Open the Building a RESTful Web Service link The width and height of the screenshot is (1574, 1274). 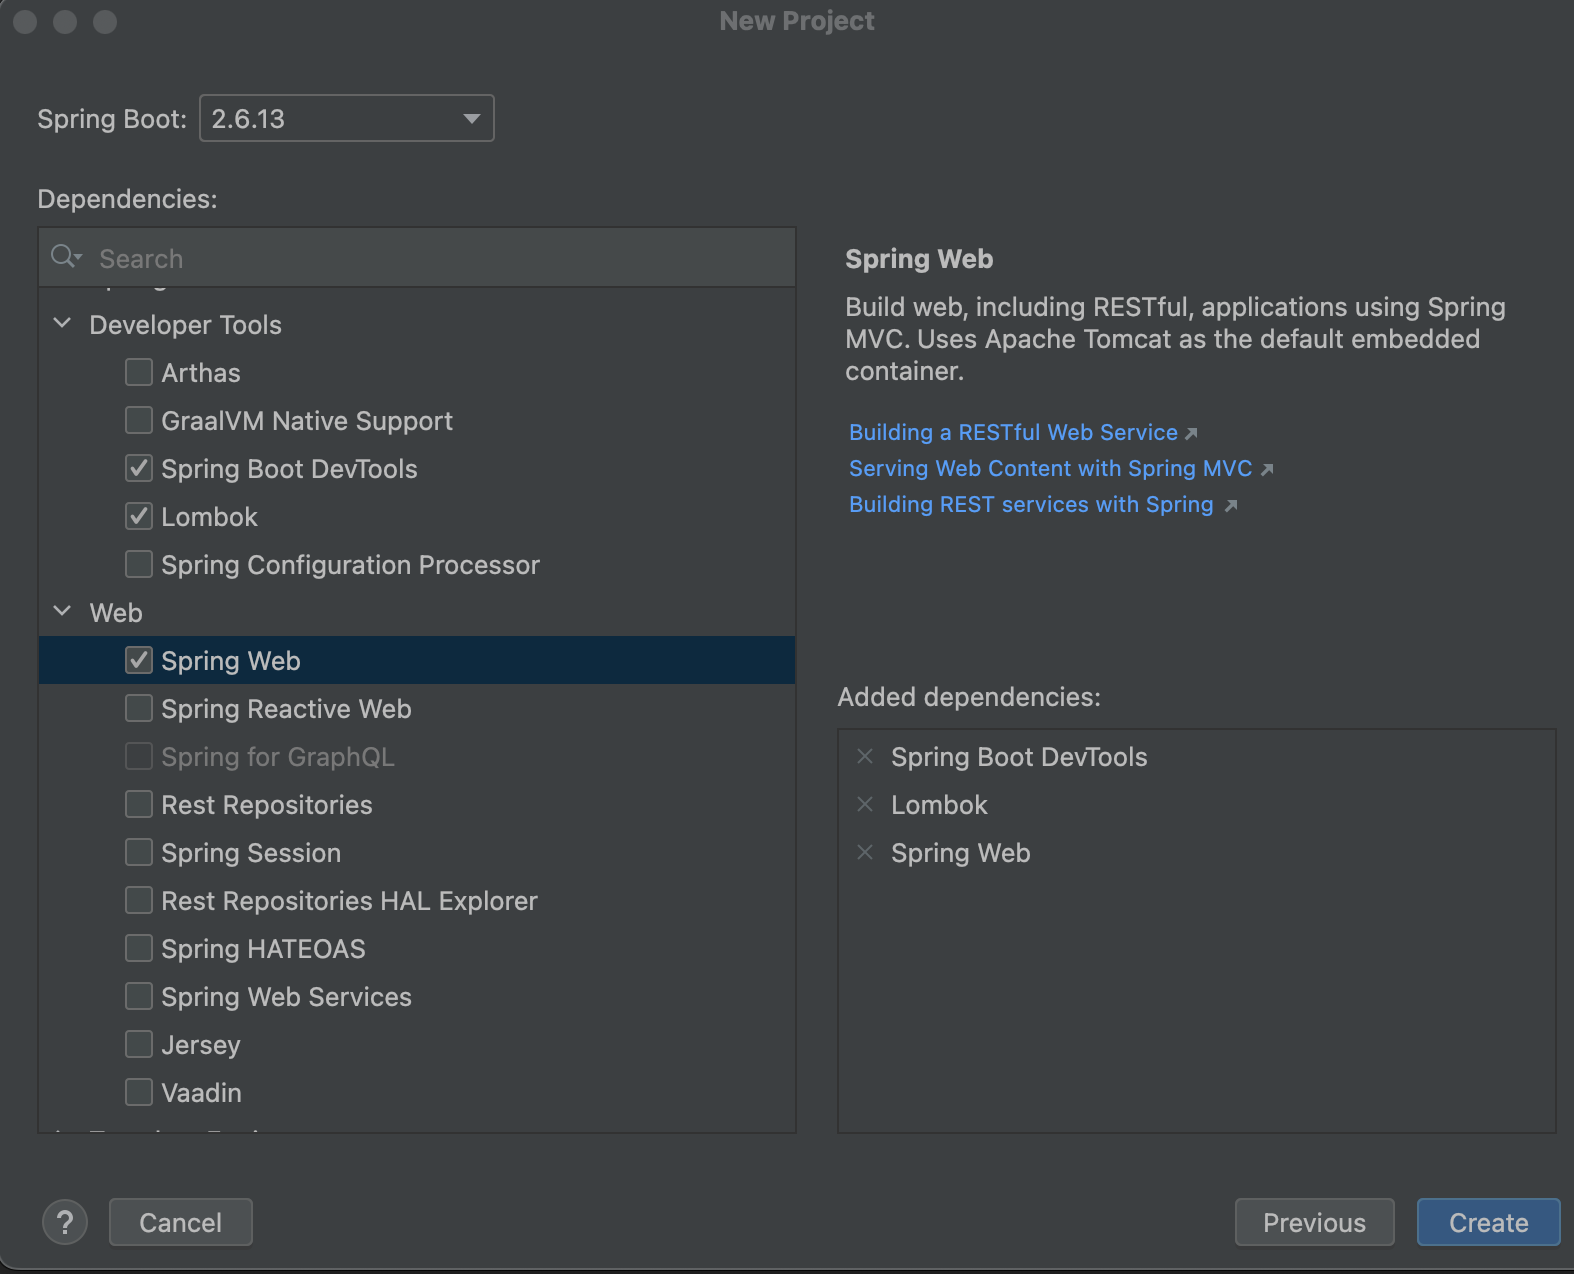coord(1013,433)
